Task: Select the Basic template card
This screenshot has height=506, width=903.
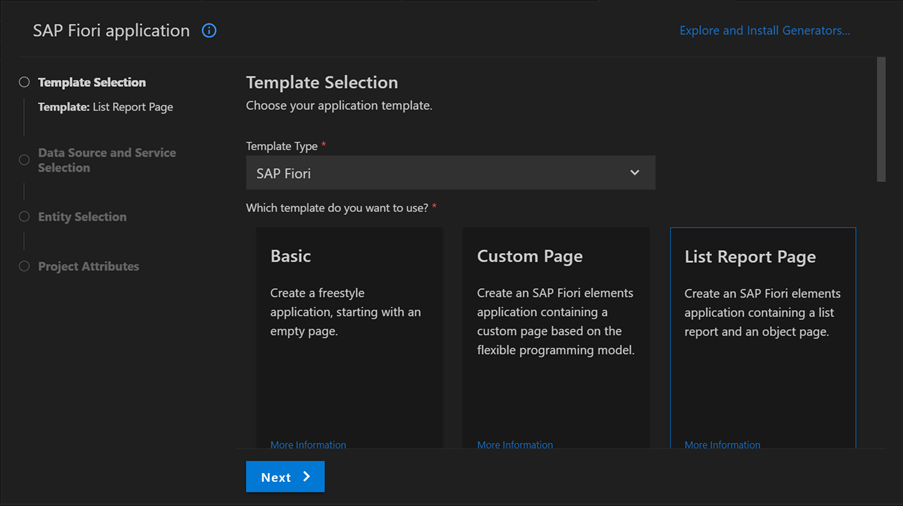Action: pyautogui.click(x=350, y=337)
